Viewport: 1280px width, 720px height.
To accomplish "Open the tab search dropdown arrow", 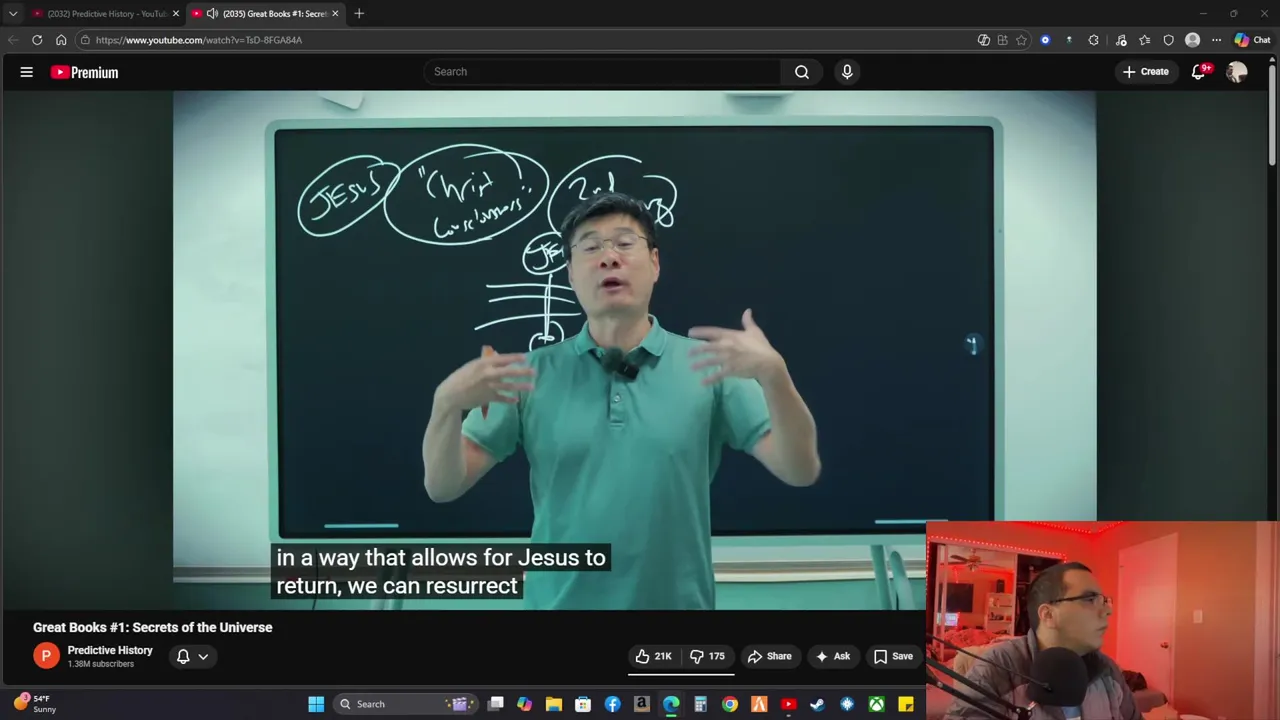I will (13, 13).
